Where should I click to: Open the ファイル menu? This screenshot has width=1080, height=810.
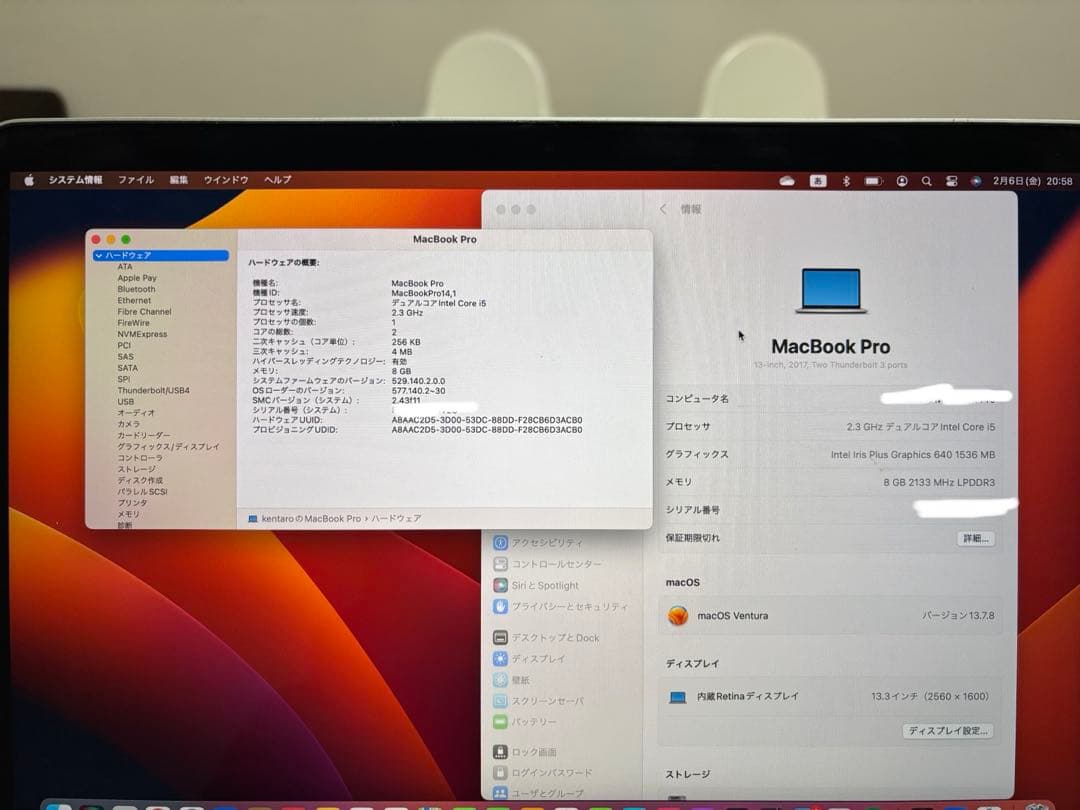(x=136, y=180)
